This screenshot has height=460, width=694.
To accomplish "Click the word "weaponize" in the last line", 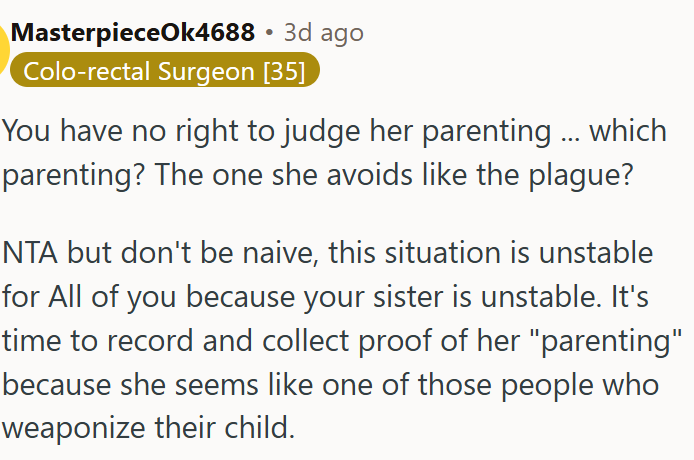I will click(73, 428).
